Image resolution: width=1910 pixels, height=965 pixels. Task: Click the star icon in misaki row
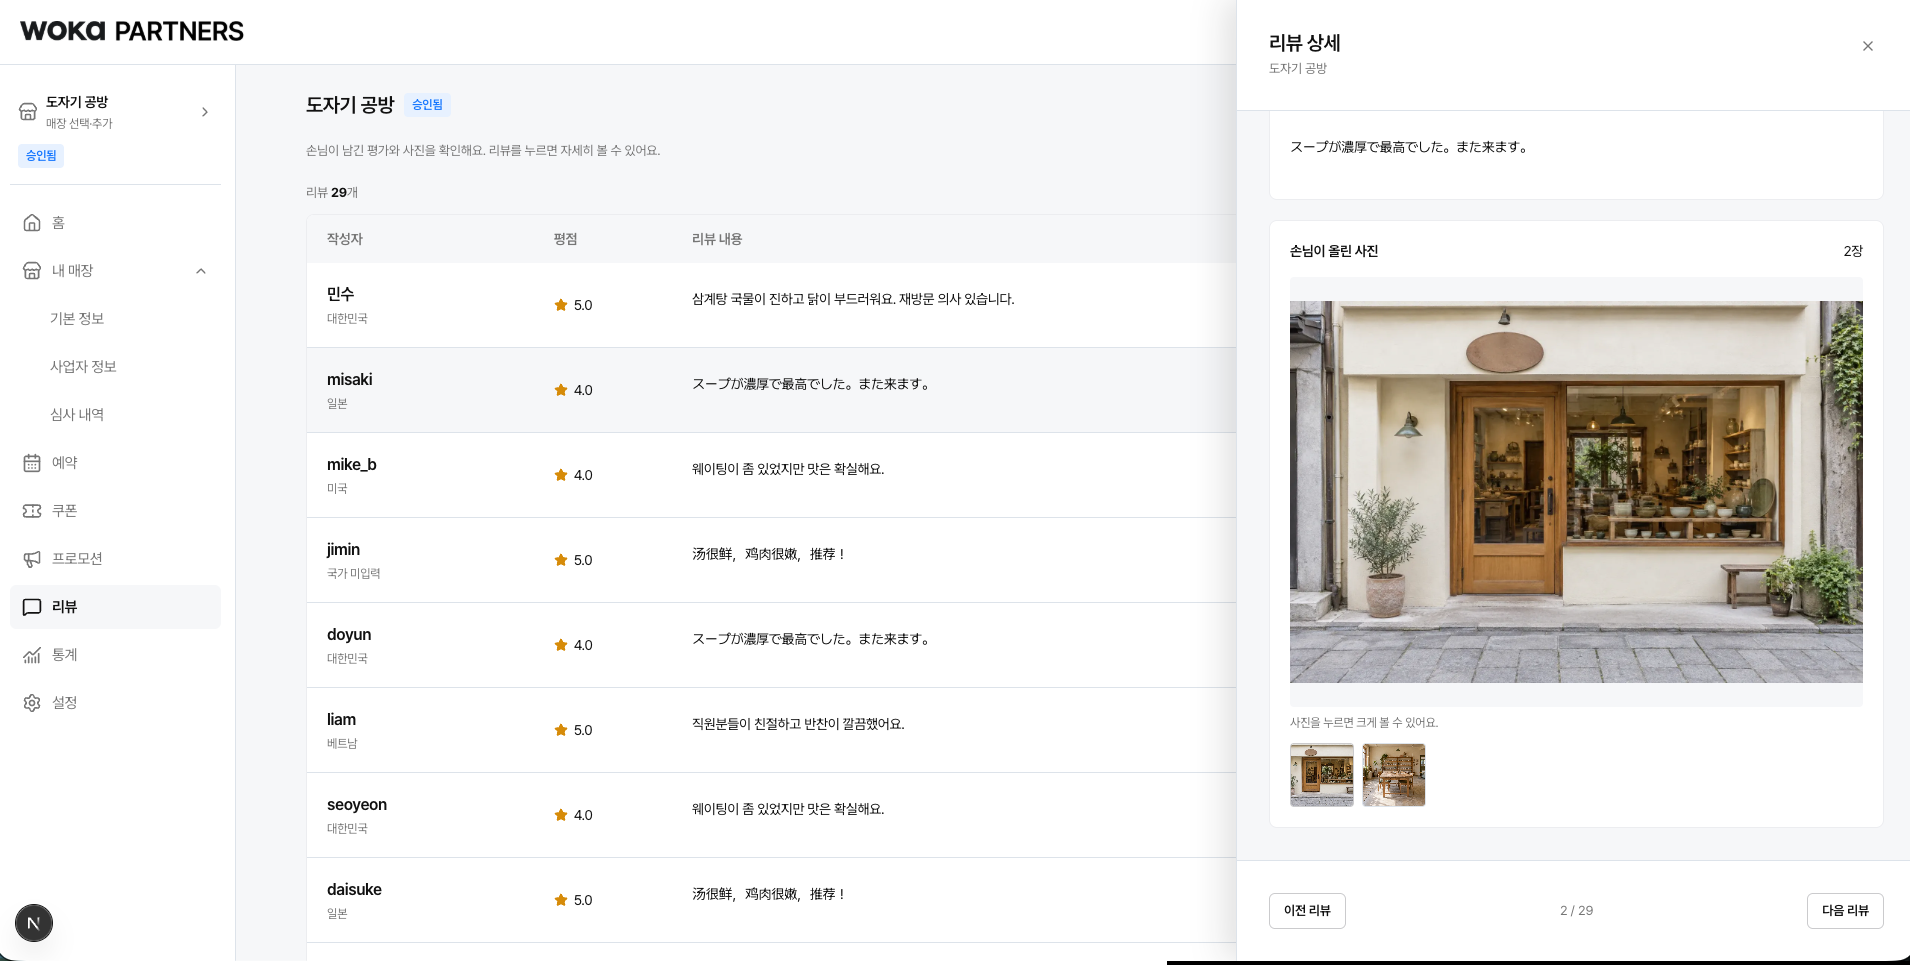point(561,390)
